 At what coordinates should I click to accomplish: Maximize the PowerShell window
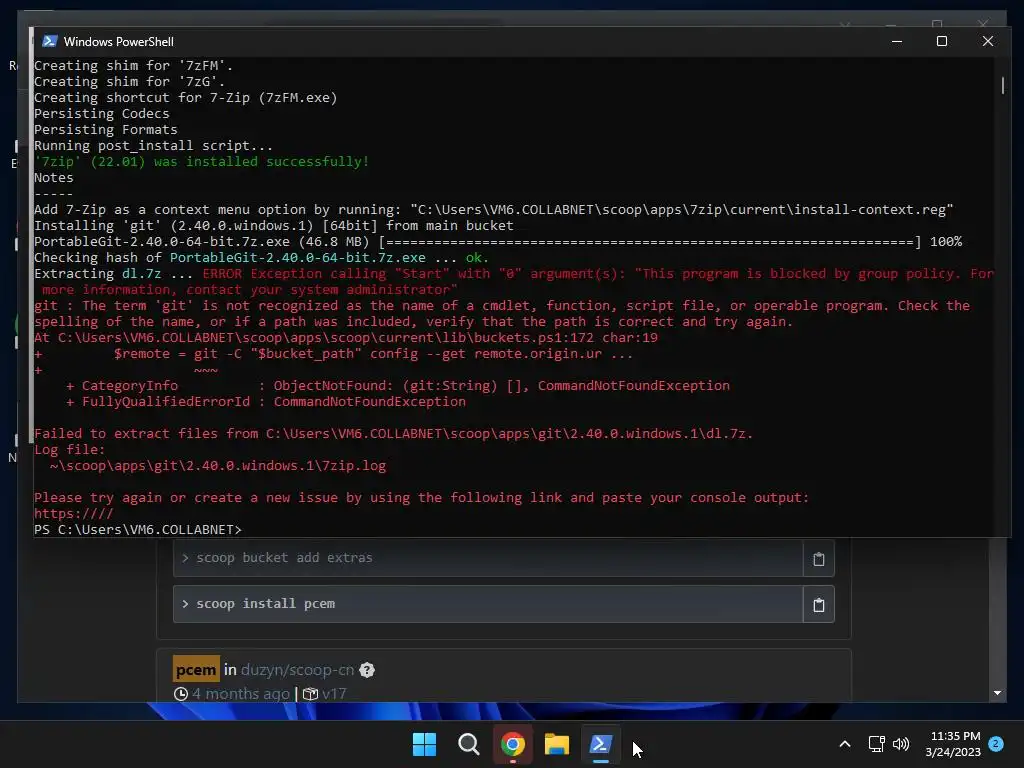(942, 41)
